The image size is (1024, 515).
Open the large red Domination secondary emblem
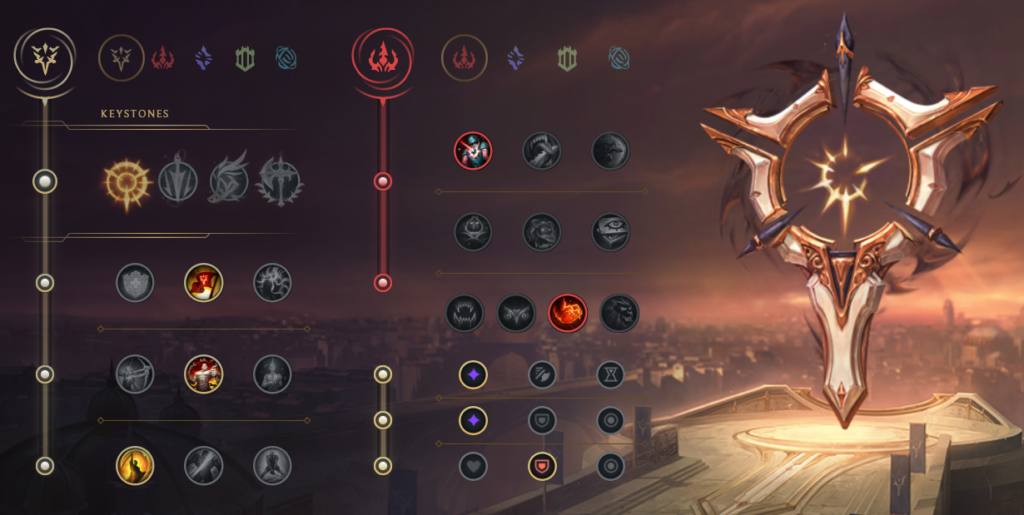[383, 58]
